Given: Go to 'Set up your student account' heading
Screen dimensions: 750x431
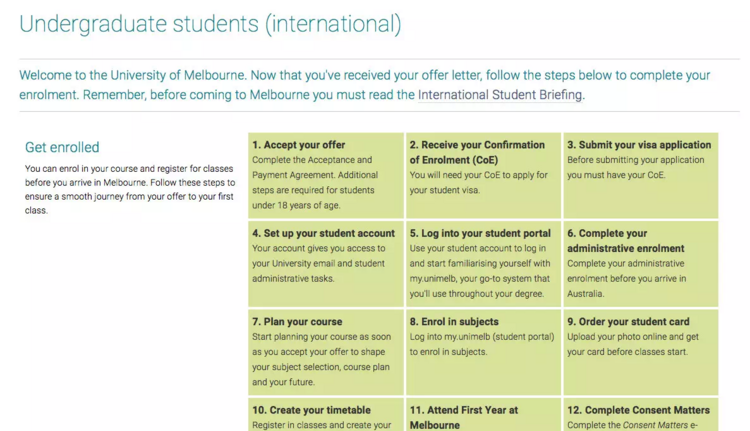Looking at the screenshot, I should pos(323,234).
